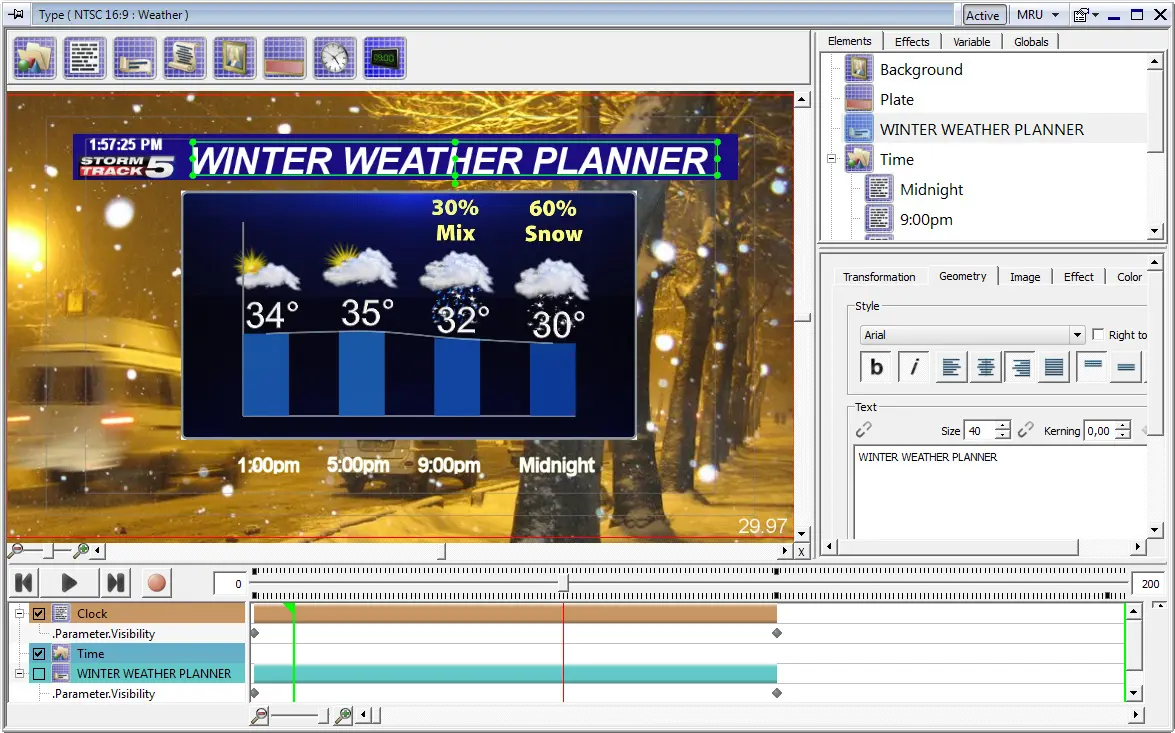1175x733 pixels.
Task: Open the Arial font dropdown
Action: tap(1077, 335)
